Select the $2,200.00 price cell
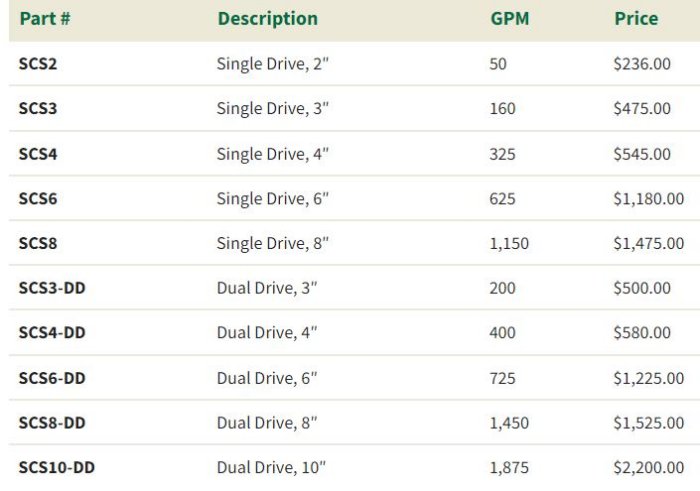 tap(648, 468)
